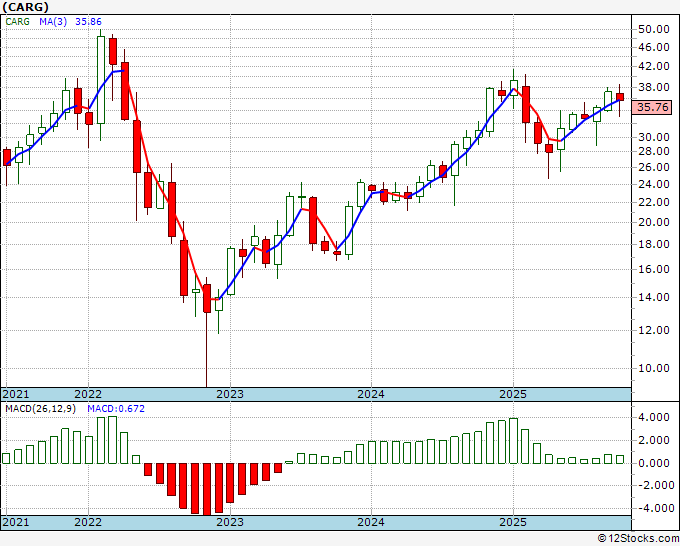Select the CARG legend label
Image resolution: width=680 pixels, height=546 pixels.
point(18,22)
